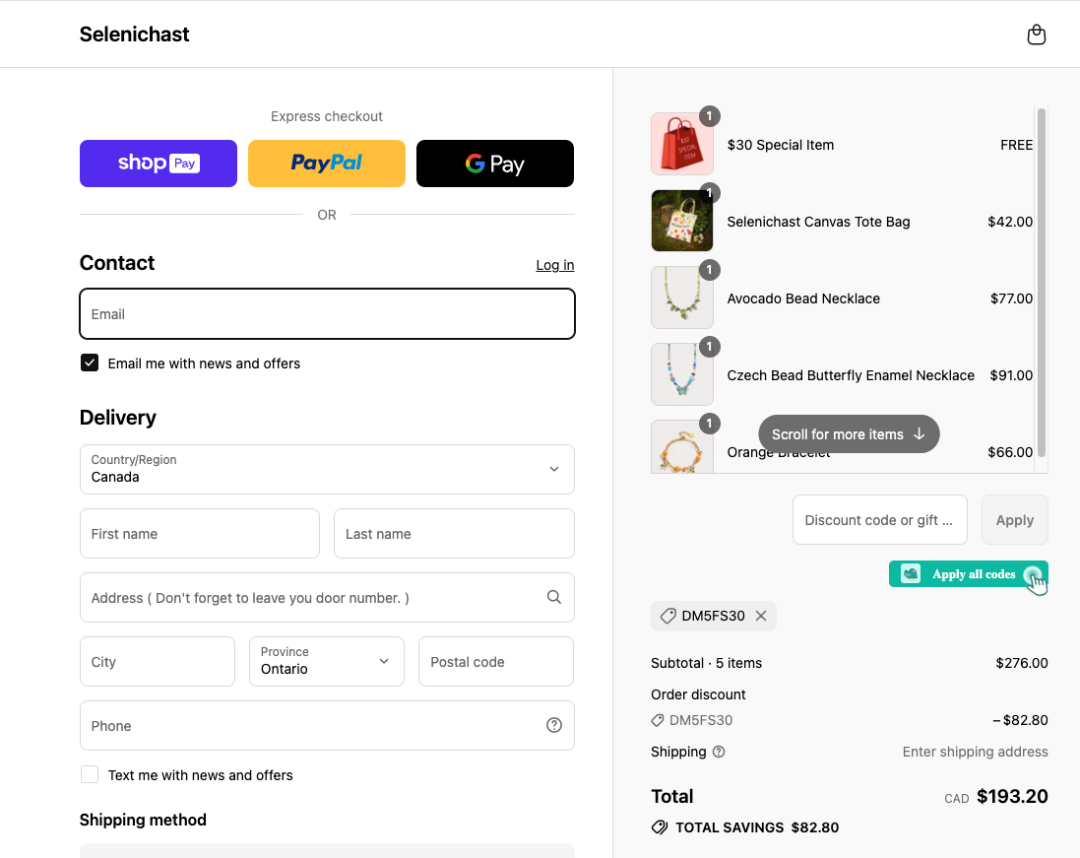Click the order items list scrollbar
Image resolution: width=1080 pixels, height=858 pixels.
1041,280
